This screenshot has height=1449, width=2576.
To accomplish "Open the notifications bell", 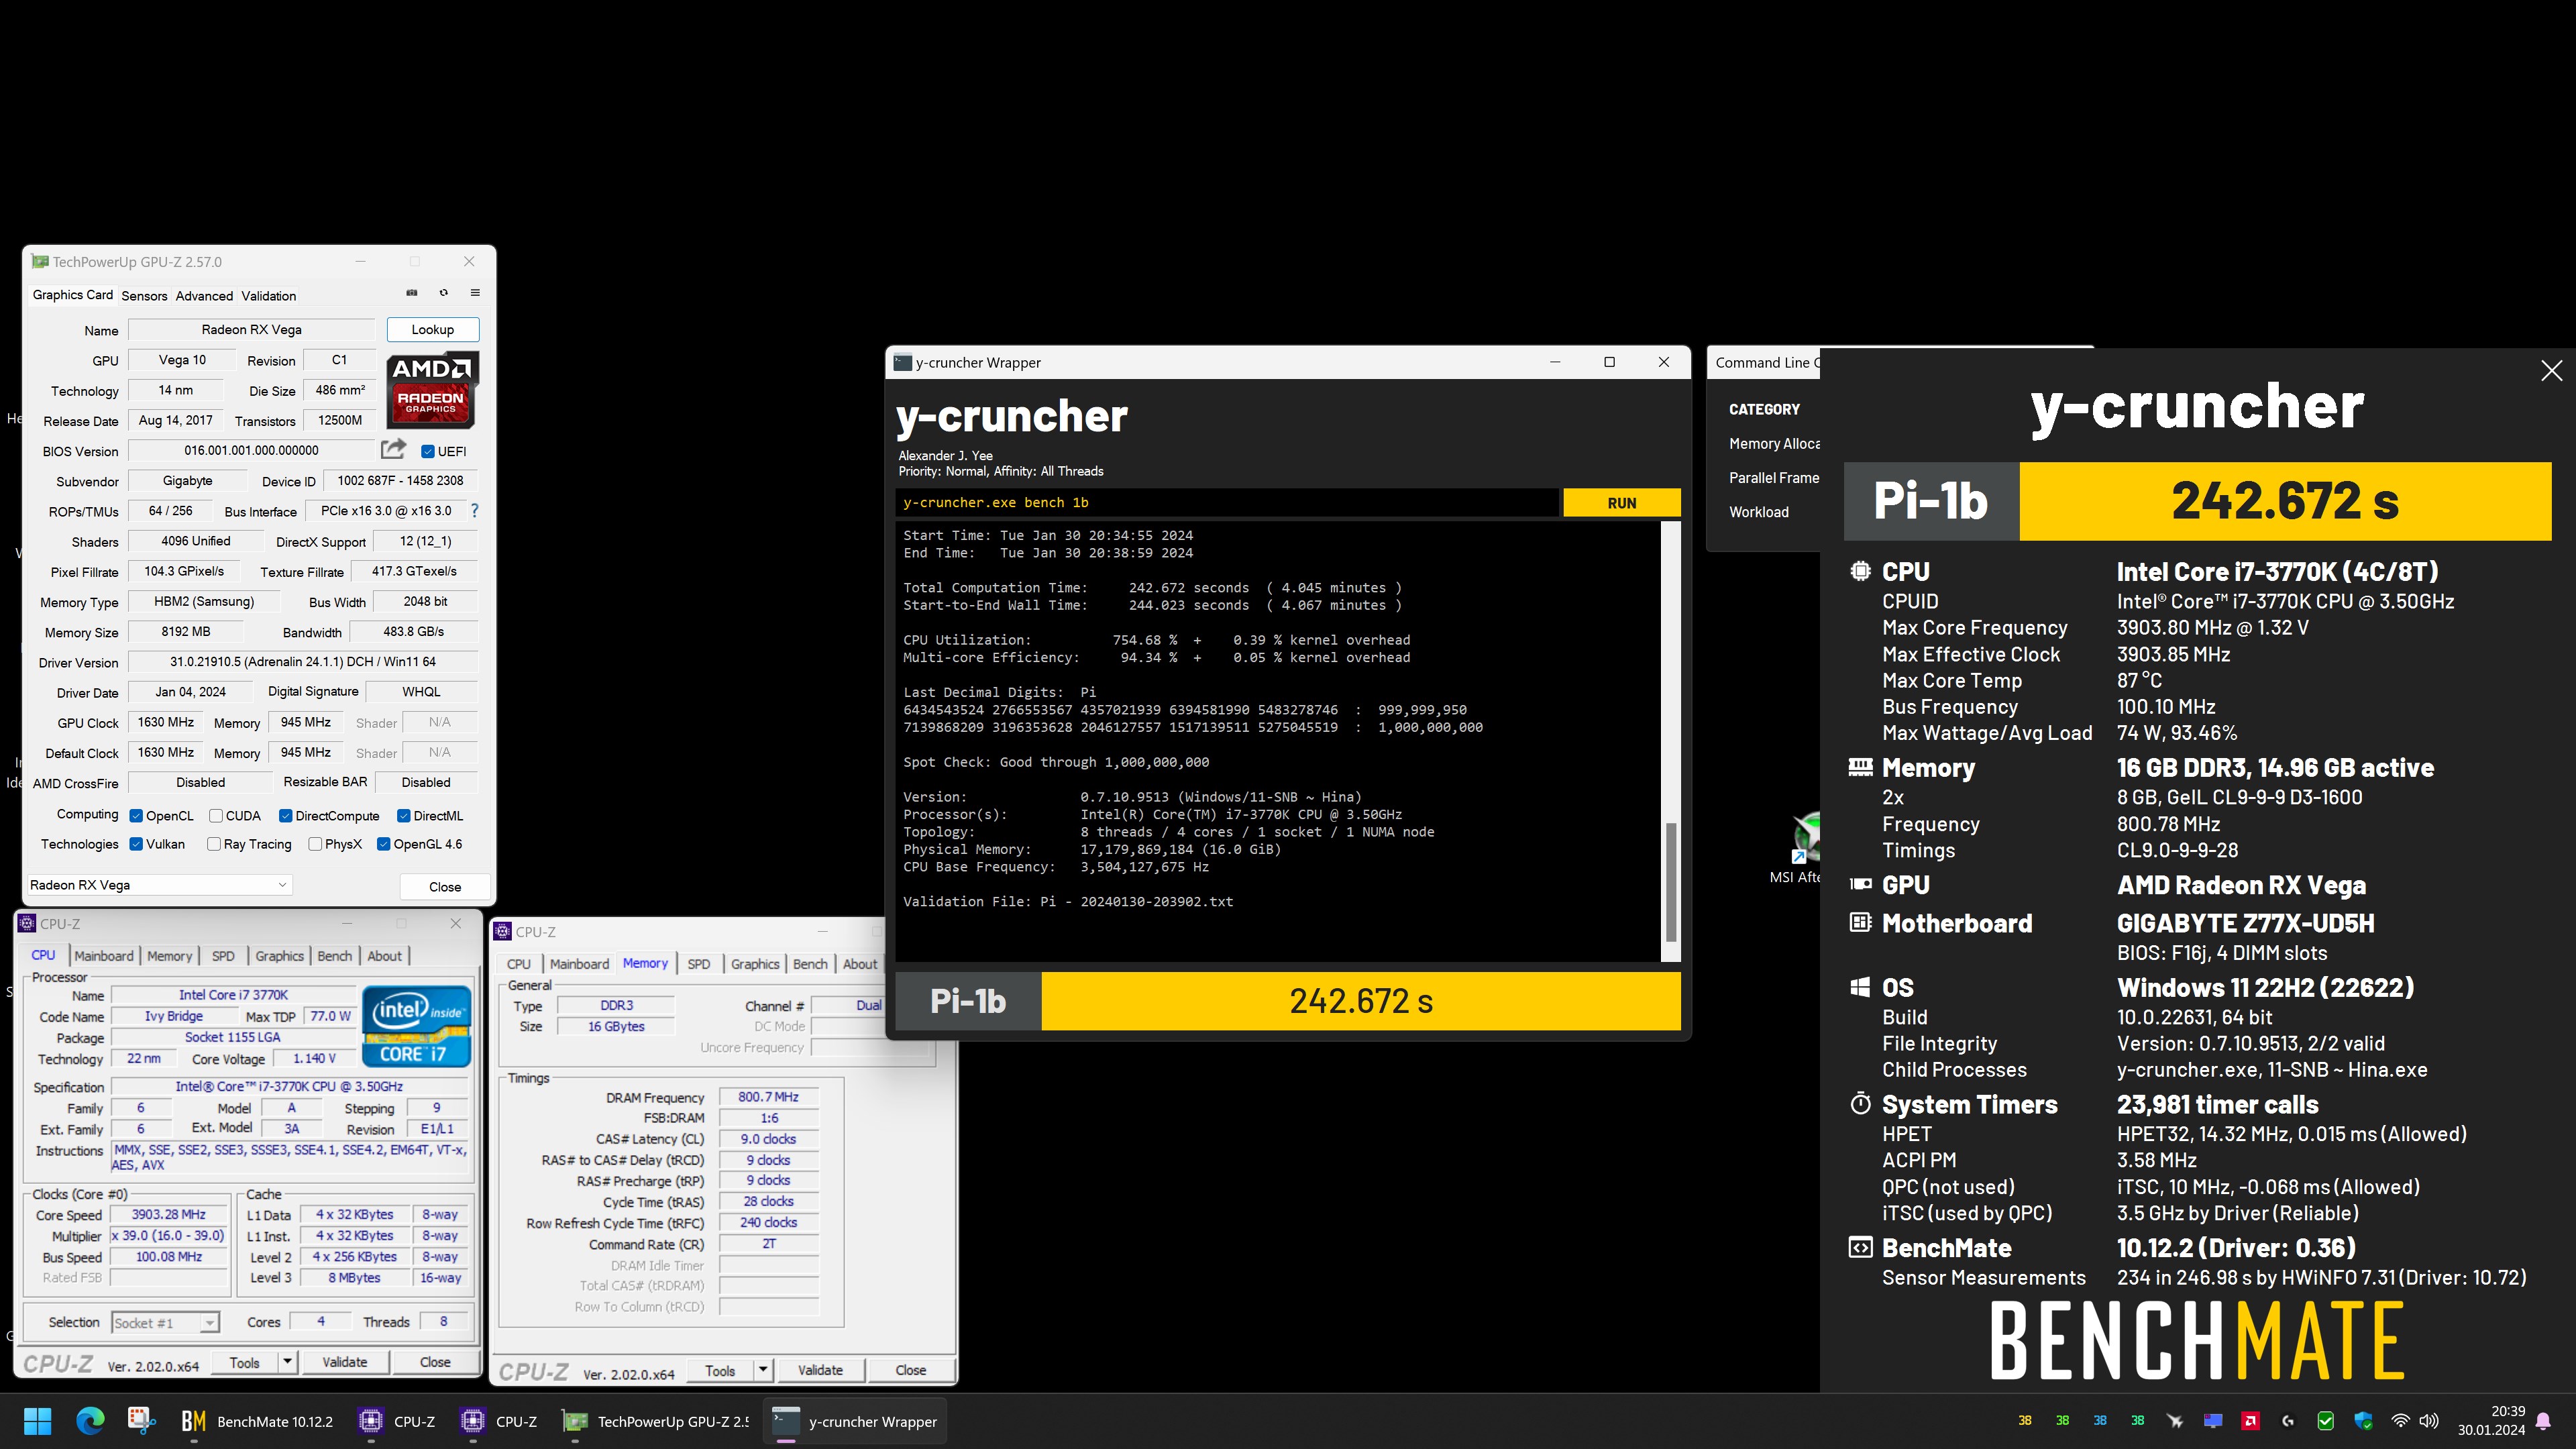I will click(x=2544, y=1421).
